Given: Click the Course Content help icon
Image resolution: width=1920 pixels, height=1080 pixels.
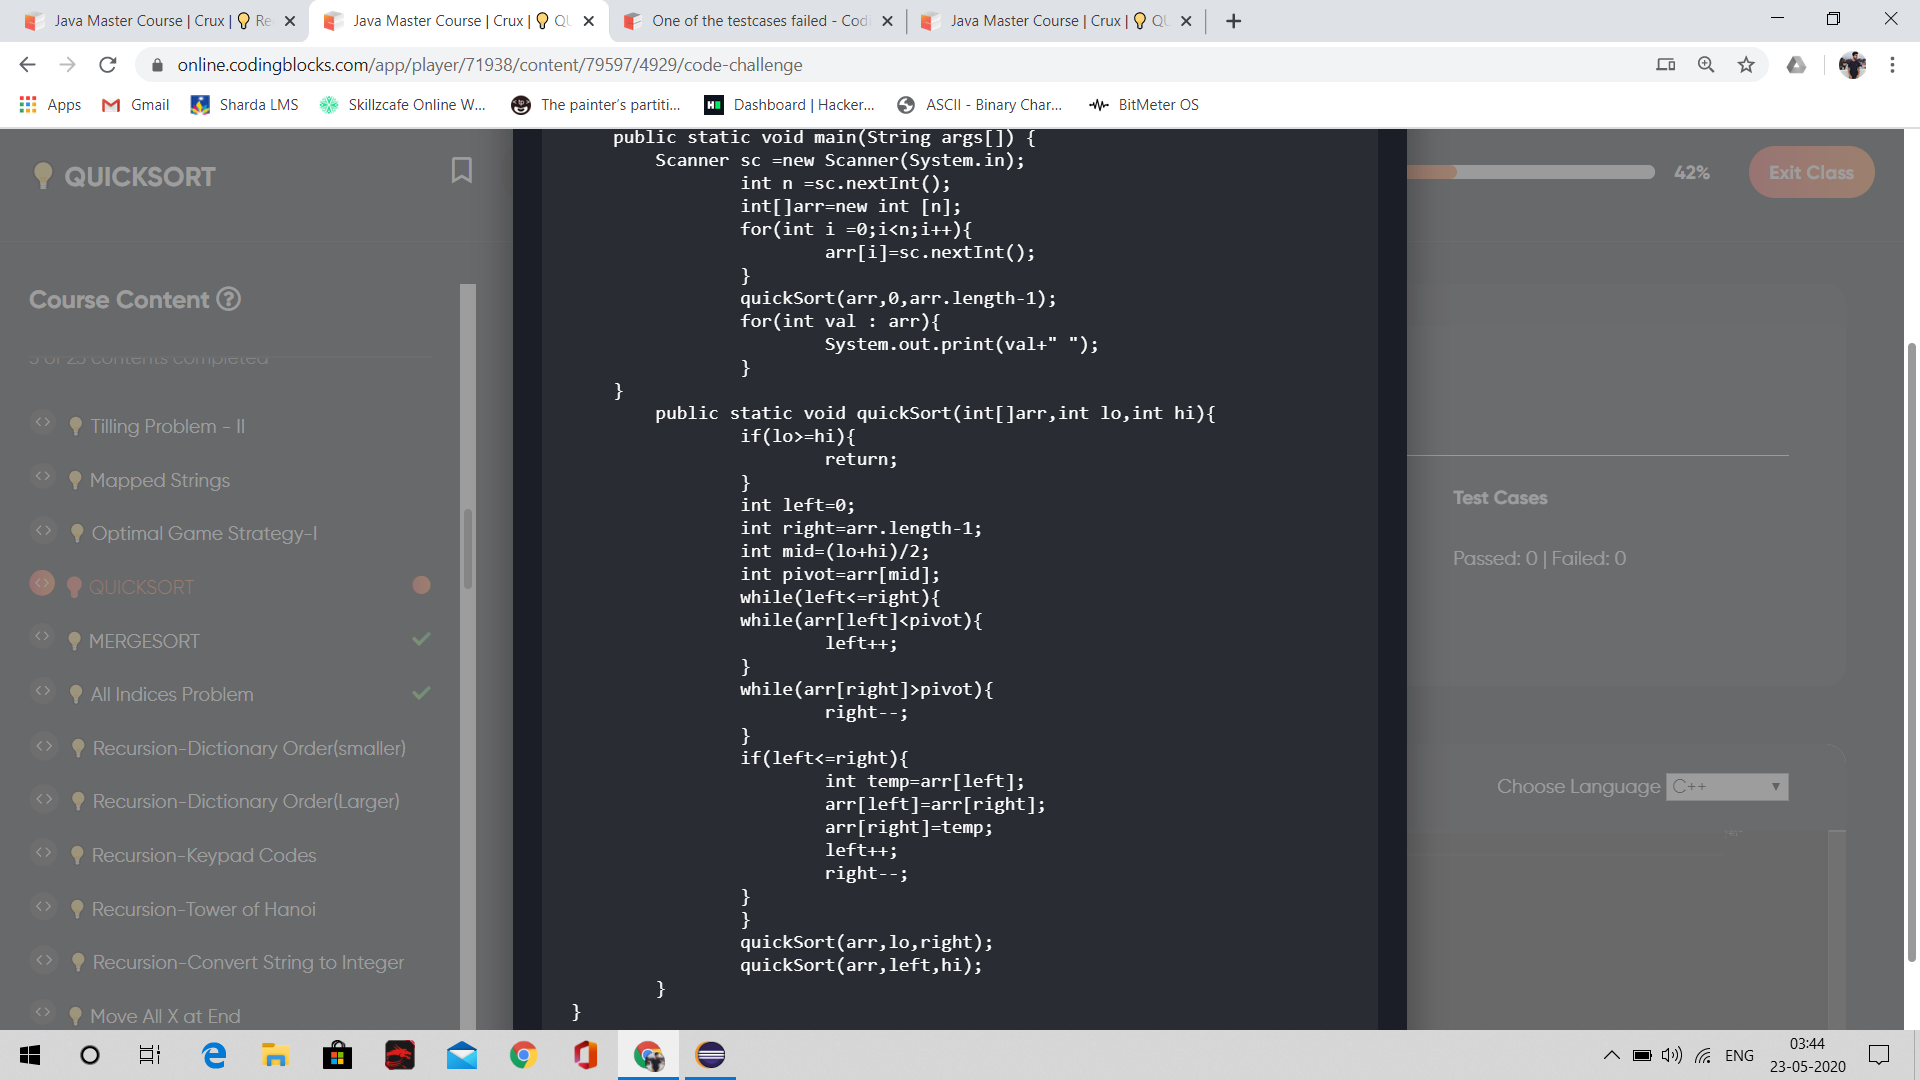Looking at the screenshot, I should (x=229, y=299).
